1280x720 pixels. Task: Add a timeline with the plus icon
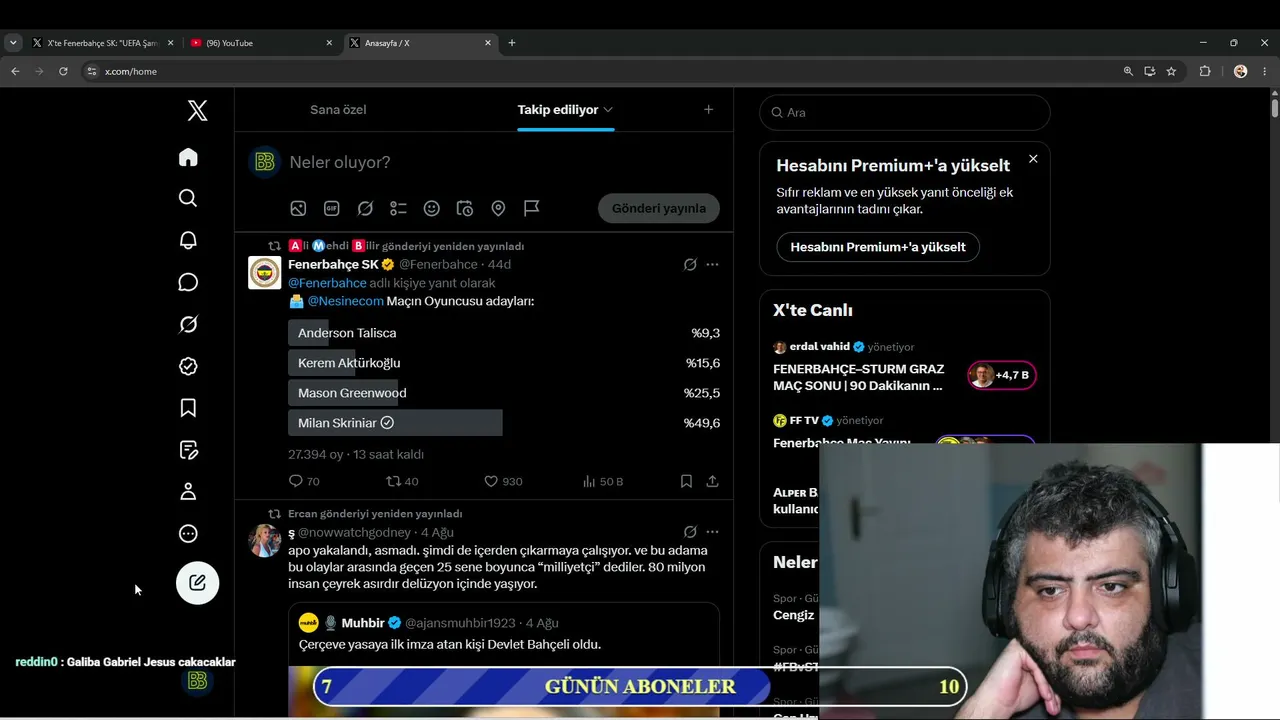click(708, 110)
